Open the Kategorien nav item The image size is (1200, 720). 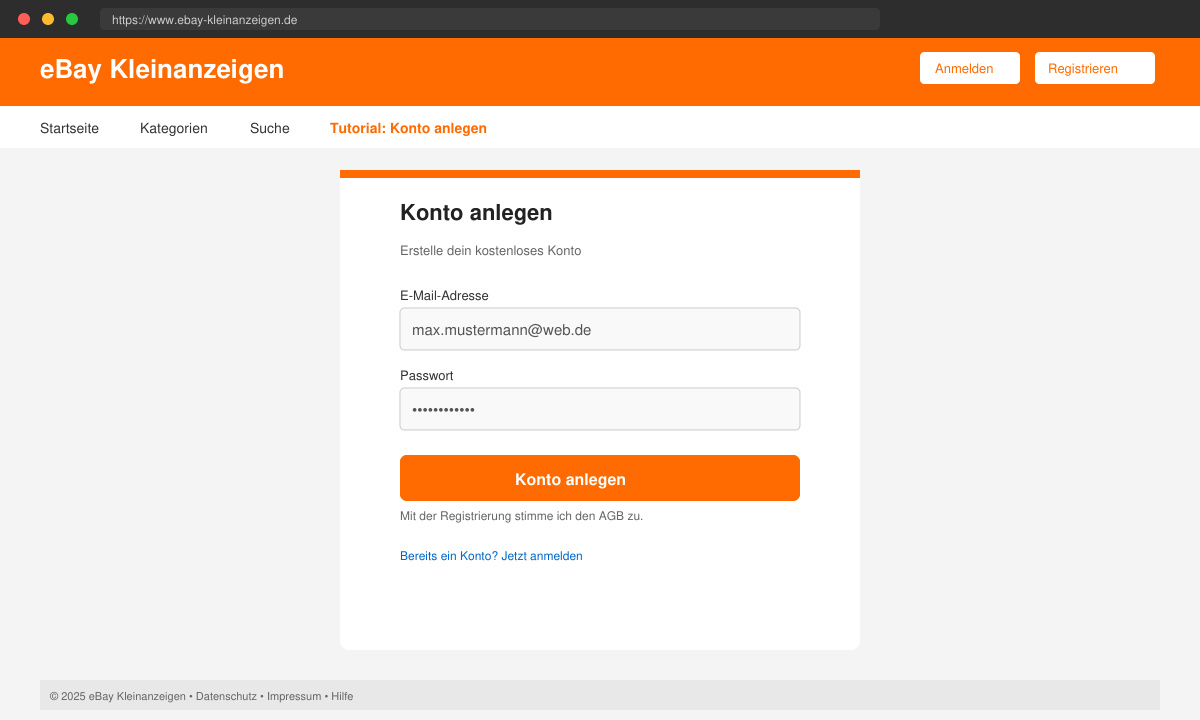pos(174,128)
